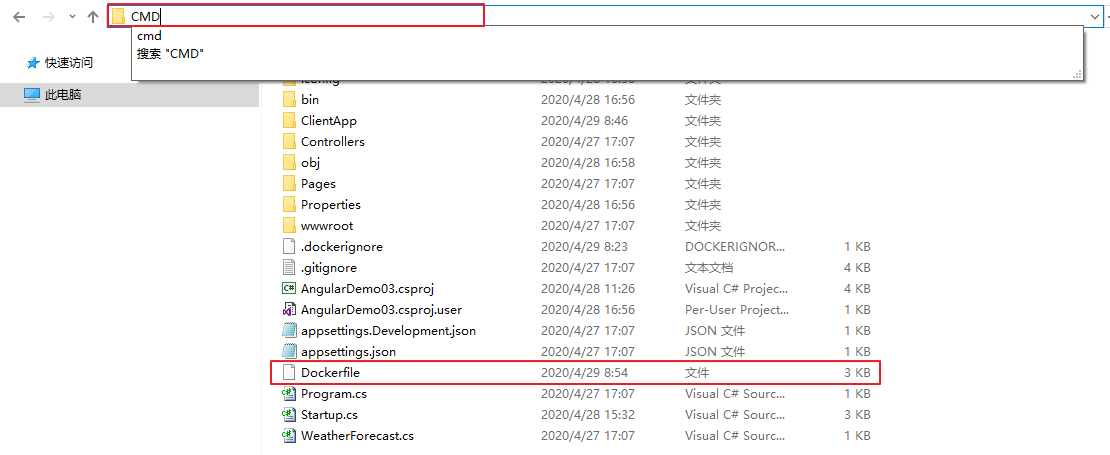
Task: Select the ClientApp folder icon
Action: pyautogui.click(x=289, y=121)
